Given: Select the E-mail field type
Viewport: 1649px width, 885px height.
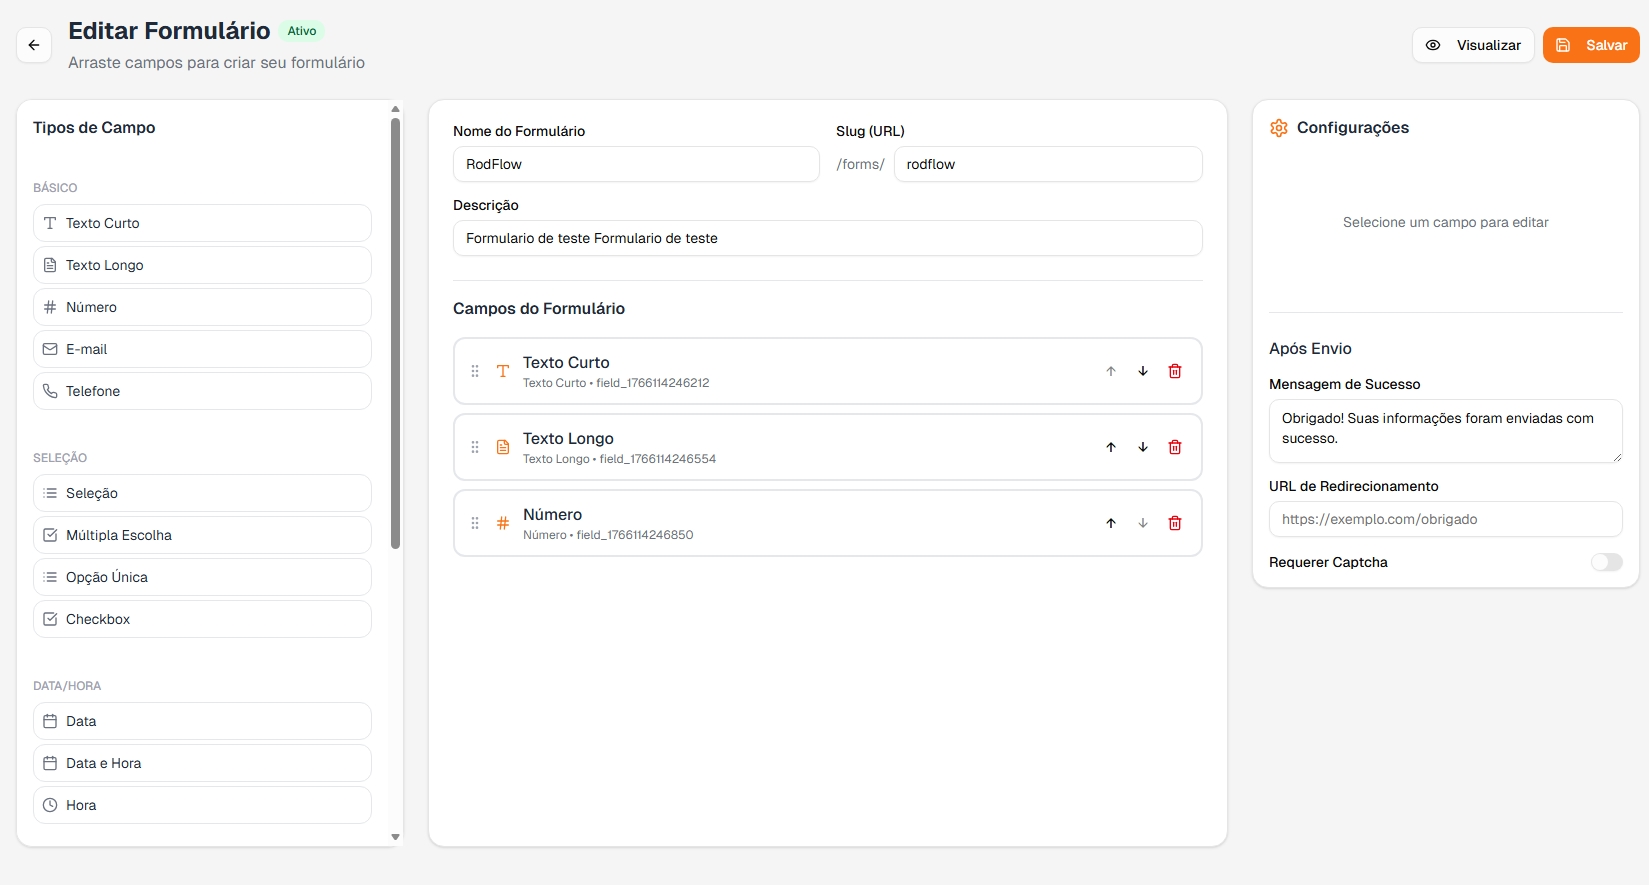Looking at the screenshot, I should pyautogui.click(x=202, y=349).
